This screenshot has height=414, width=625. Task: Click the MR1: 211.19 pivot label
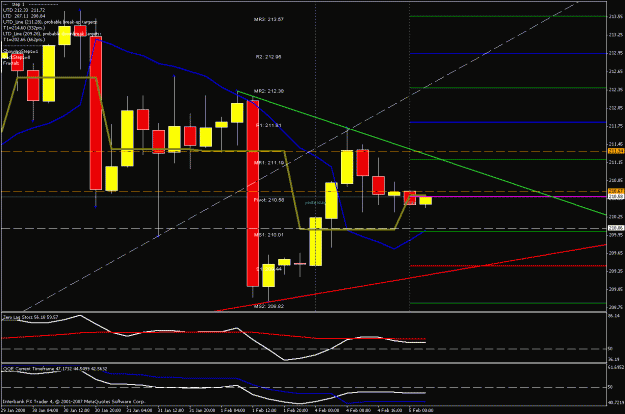pos(269,163)
